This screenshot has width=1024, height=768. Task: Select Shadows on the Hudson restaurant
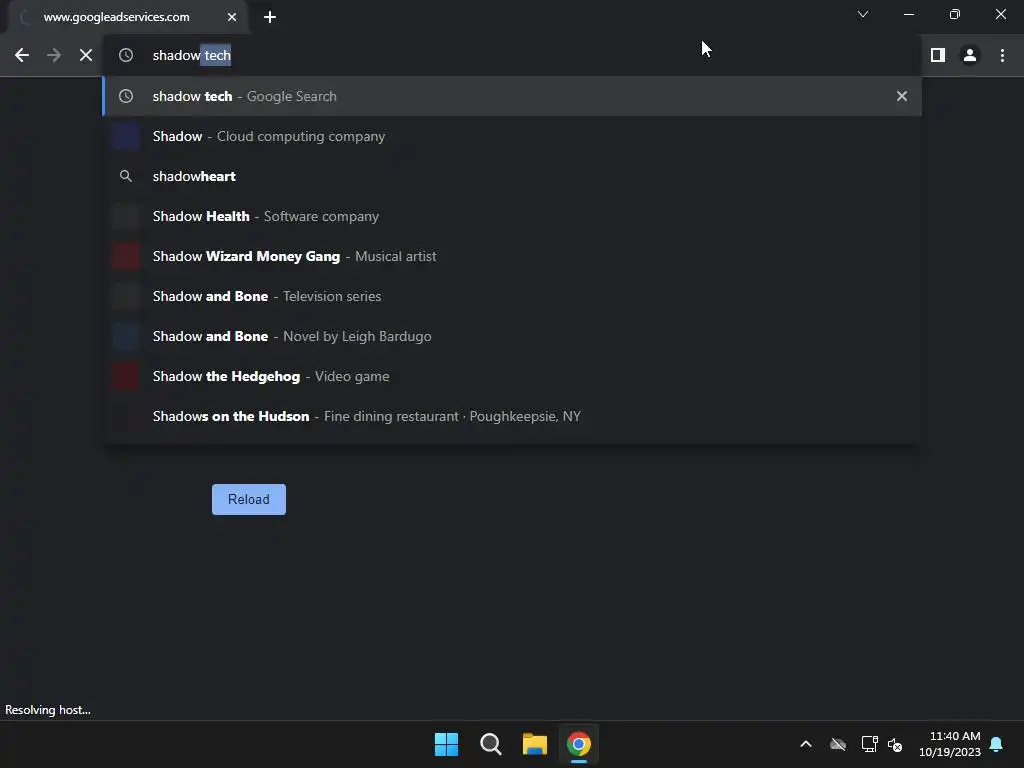[512, 416]
